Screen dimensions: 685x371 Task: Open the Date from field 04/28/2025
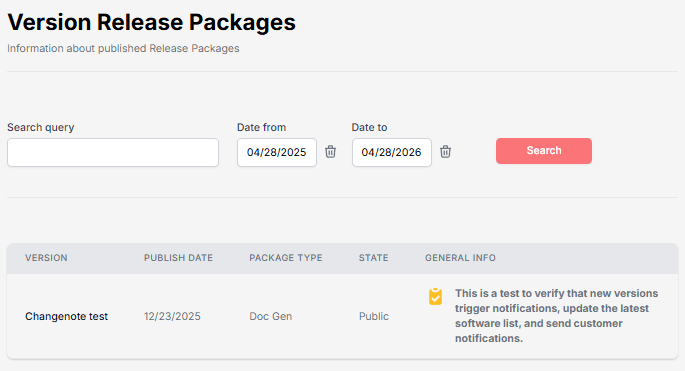(277, 153)
